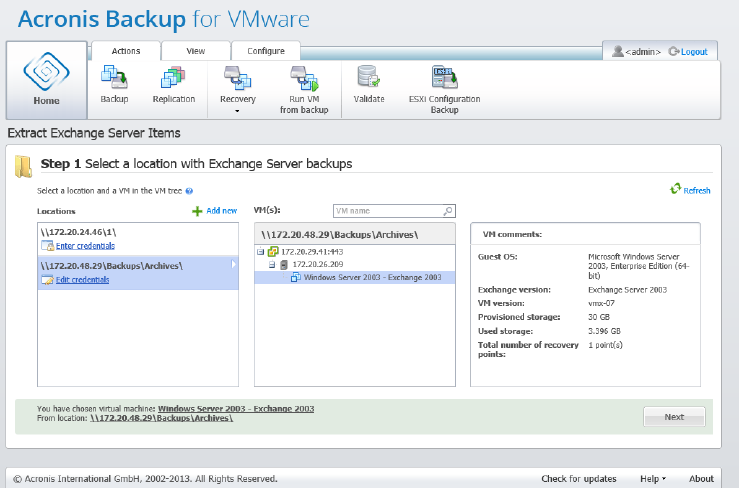Click Check for updates

(579, 479)
